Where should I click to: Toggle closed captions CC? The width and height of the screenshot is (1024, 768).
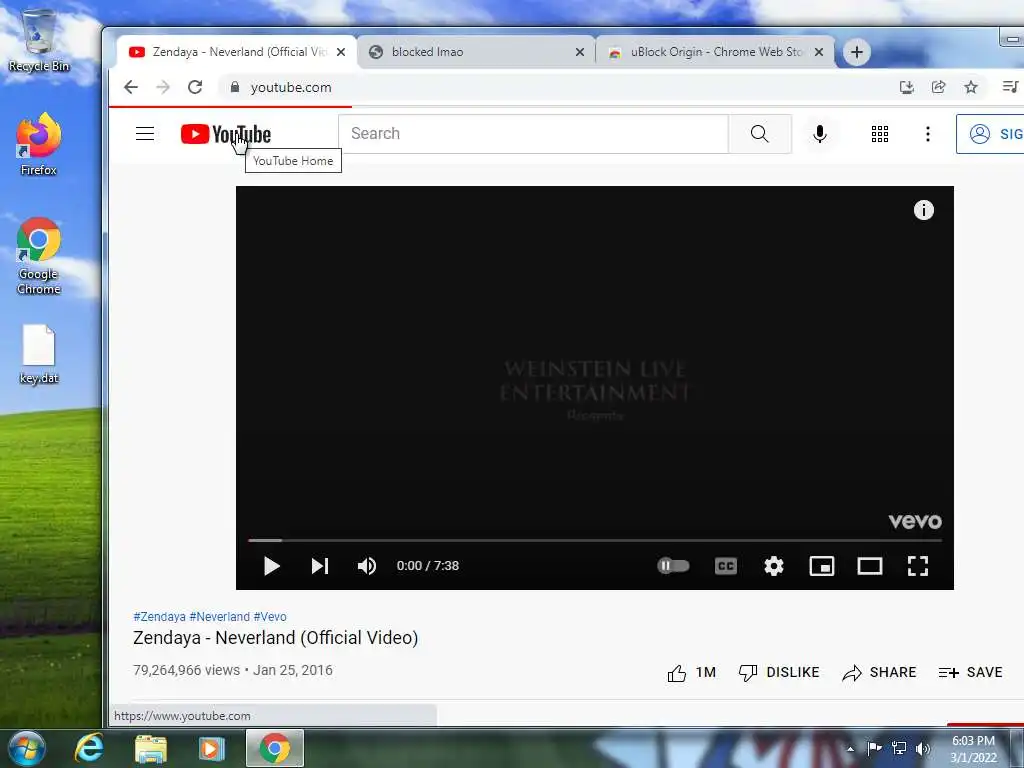pos(726,566)
